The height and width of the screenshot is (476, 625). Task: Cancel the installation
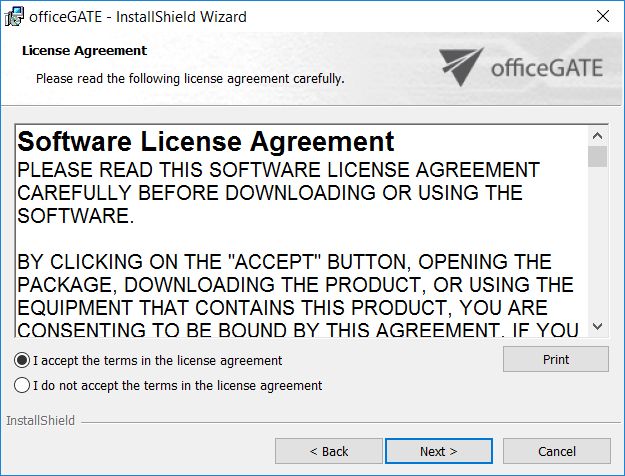(x=556, y=451)
